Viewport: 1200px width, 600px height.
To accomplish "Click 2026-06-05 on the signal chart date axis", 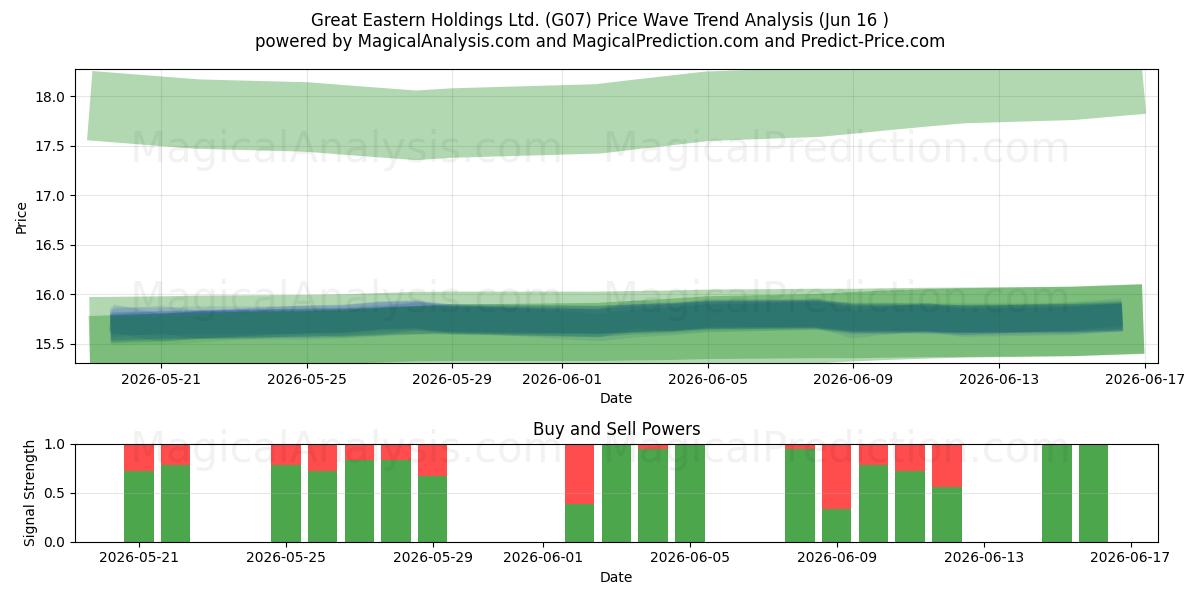I will pyautogui.click(x=690, y=558).
